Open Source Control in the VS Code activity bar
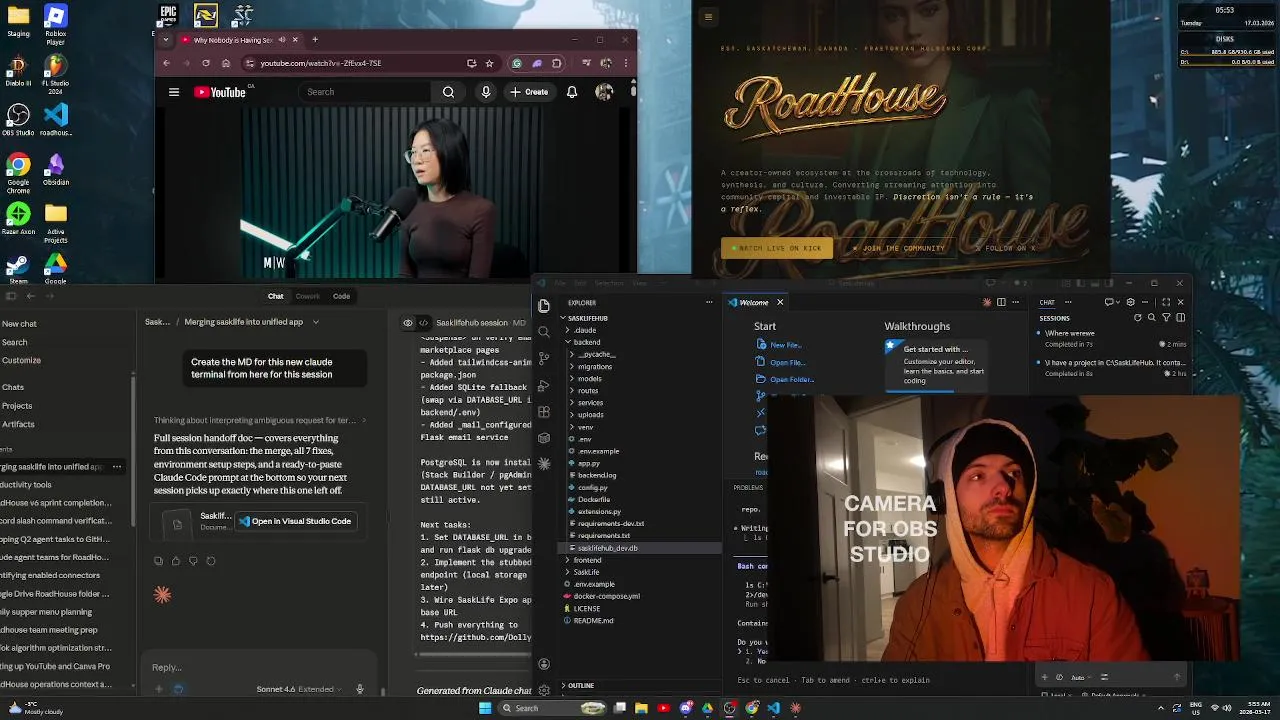The height and width of the screenshot is (720, 1280). tap(544, 358)
